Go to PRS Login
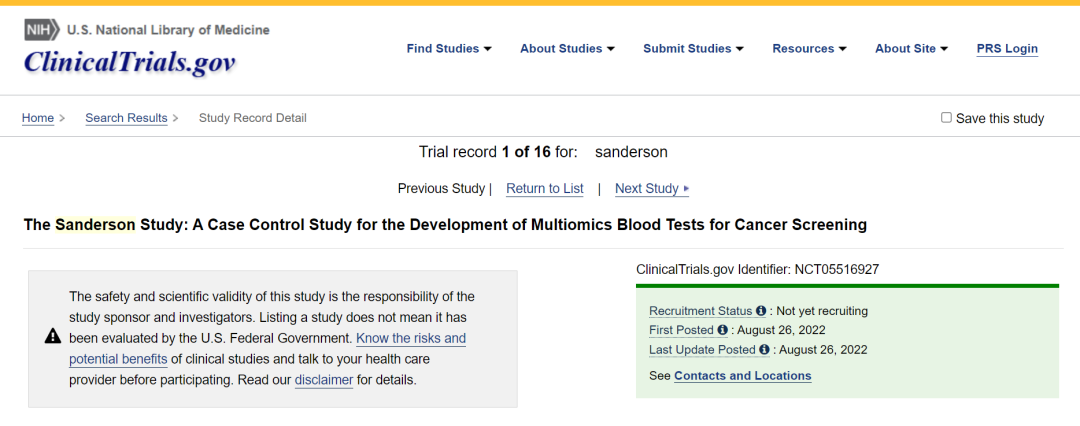This screenshot has width=1080, height=426. [x=1007, y=48]
